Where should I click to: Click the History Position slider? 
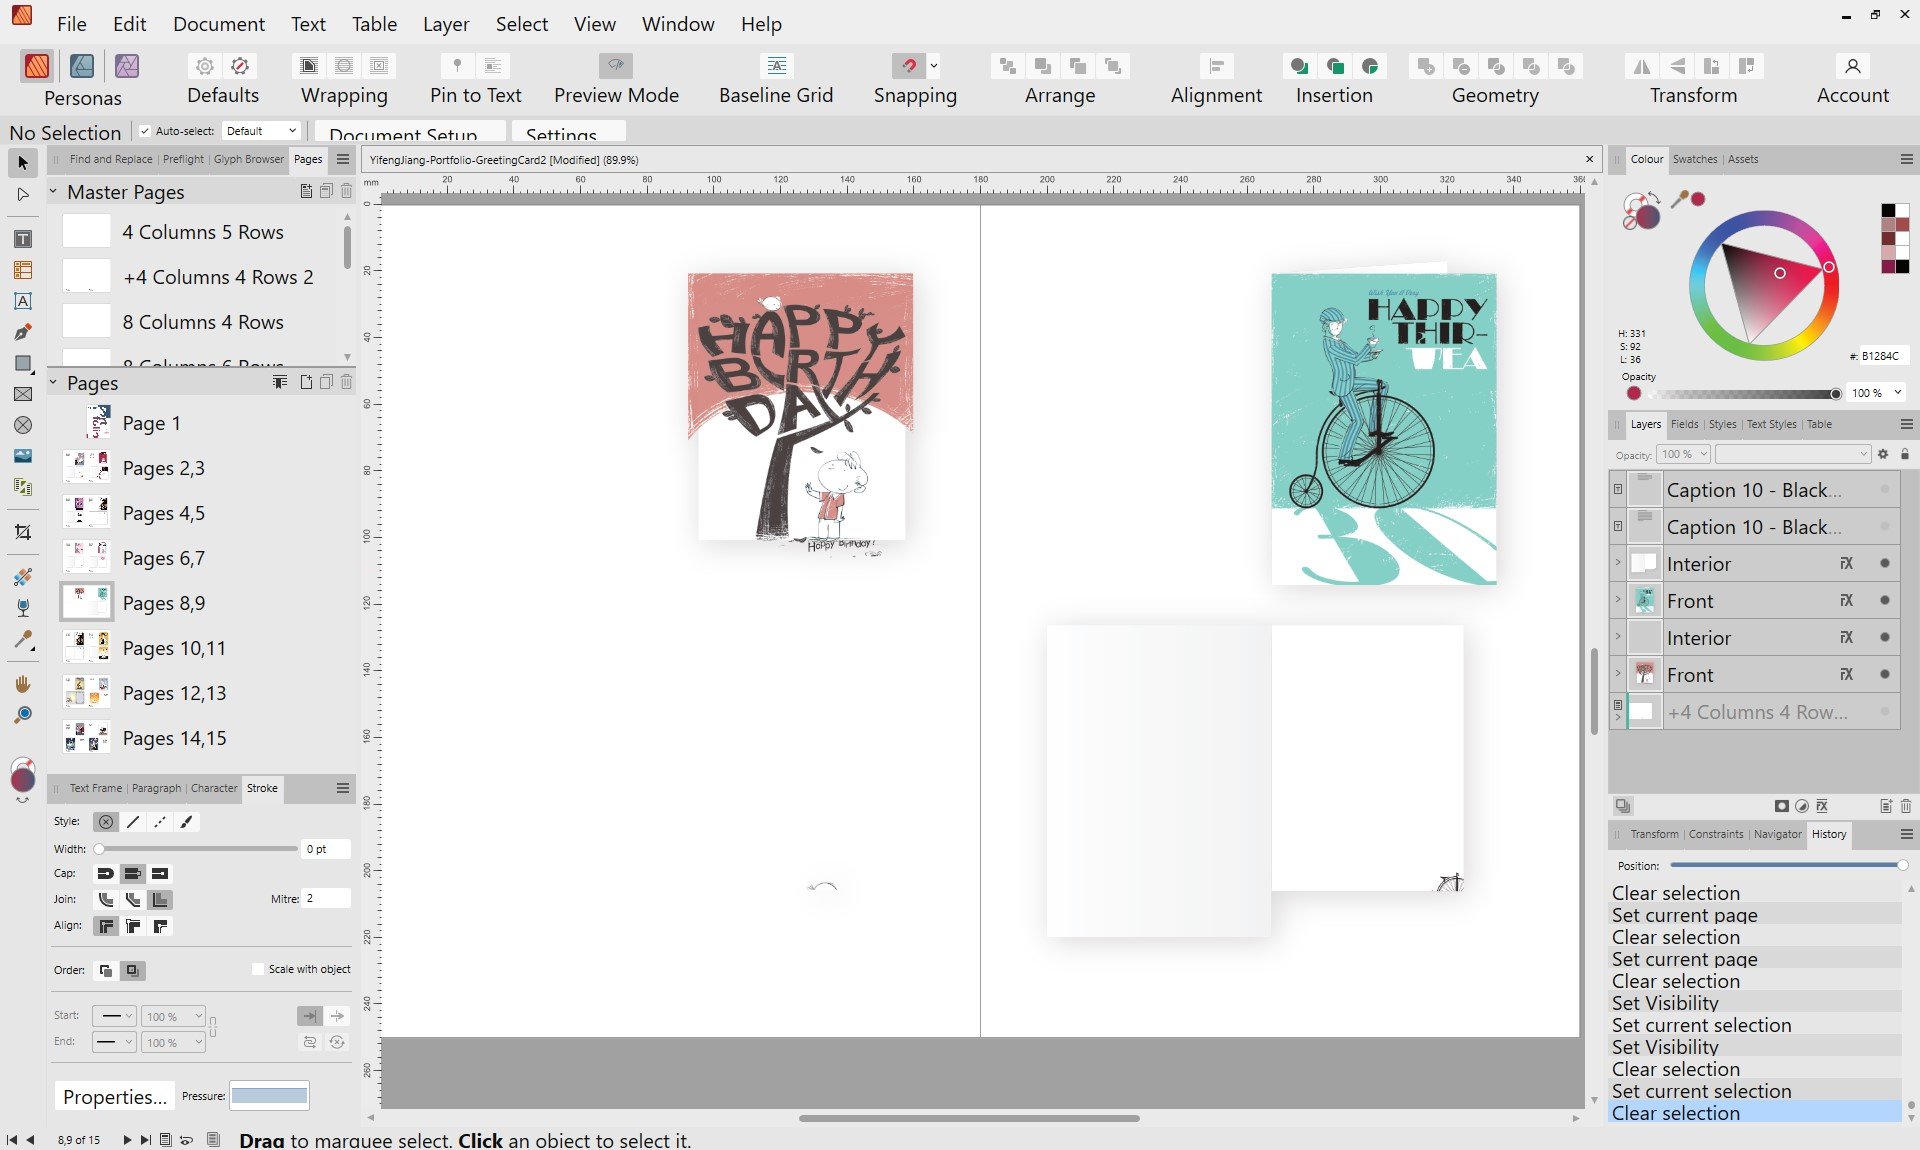click(1788, 865)
